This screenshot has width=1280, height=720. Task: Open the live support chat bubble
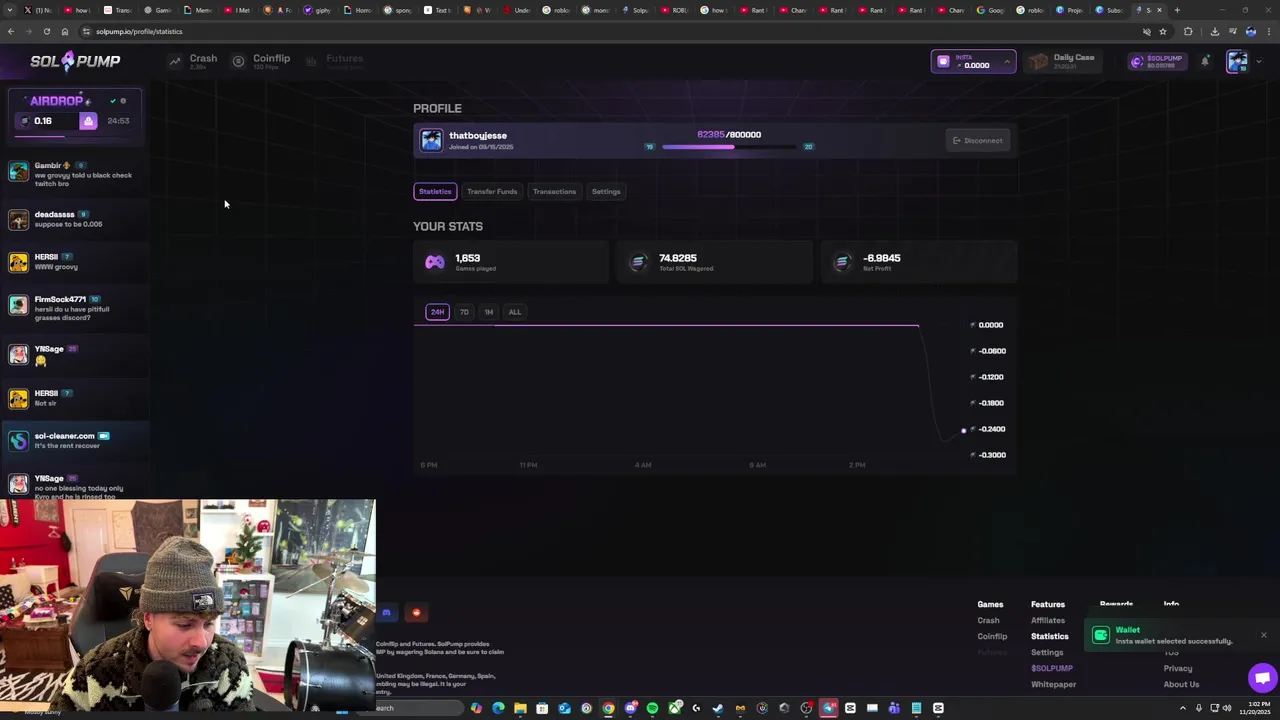click(x=1262, y=678)
